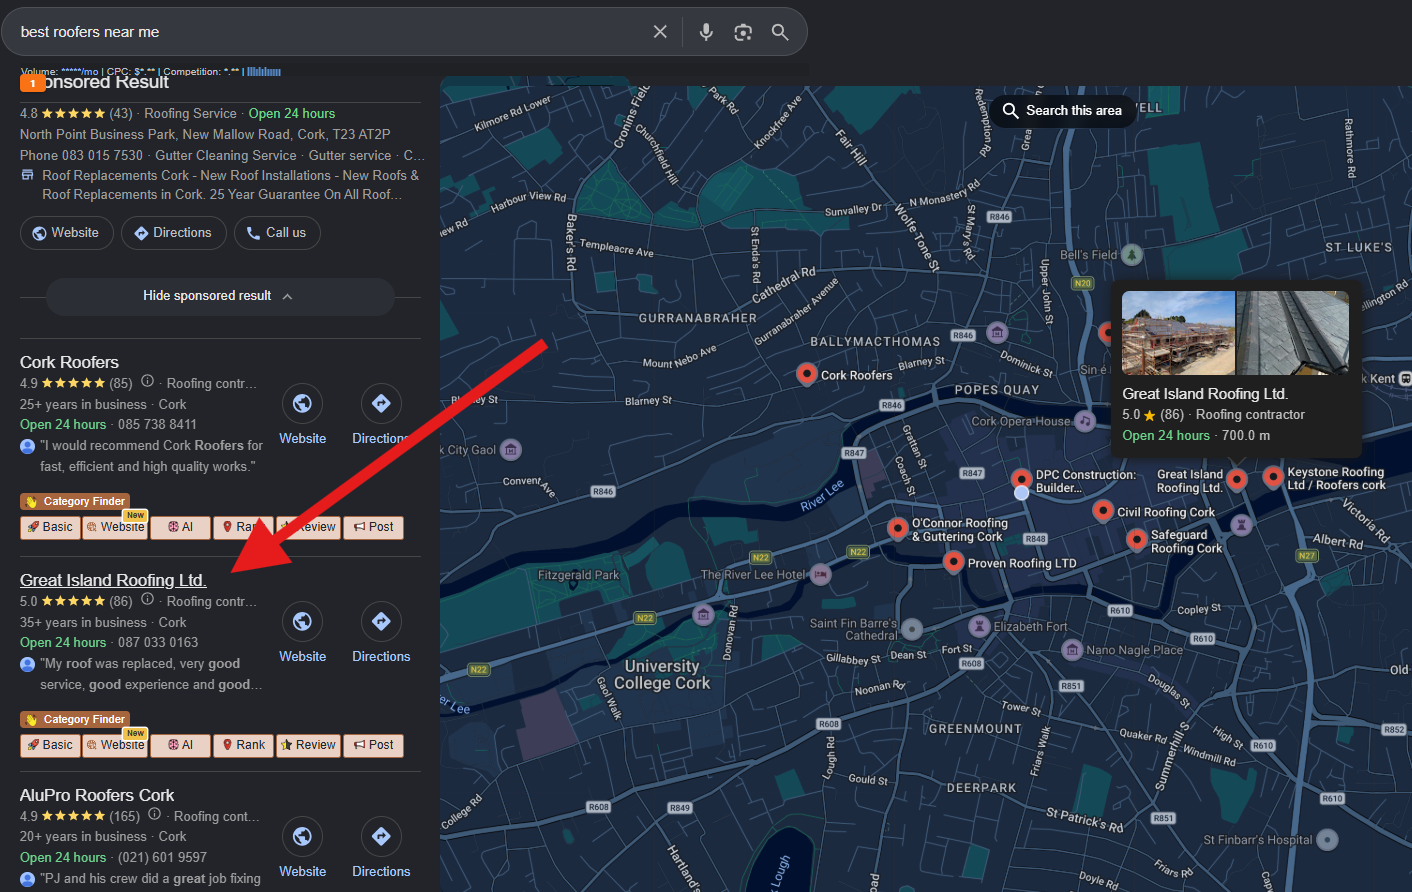Click the Directions icon for AluPro Roofers Cork
The height and width of the screenshot is (892, 1412).
381,837
